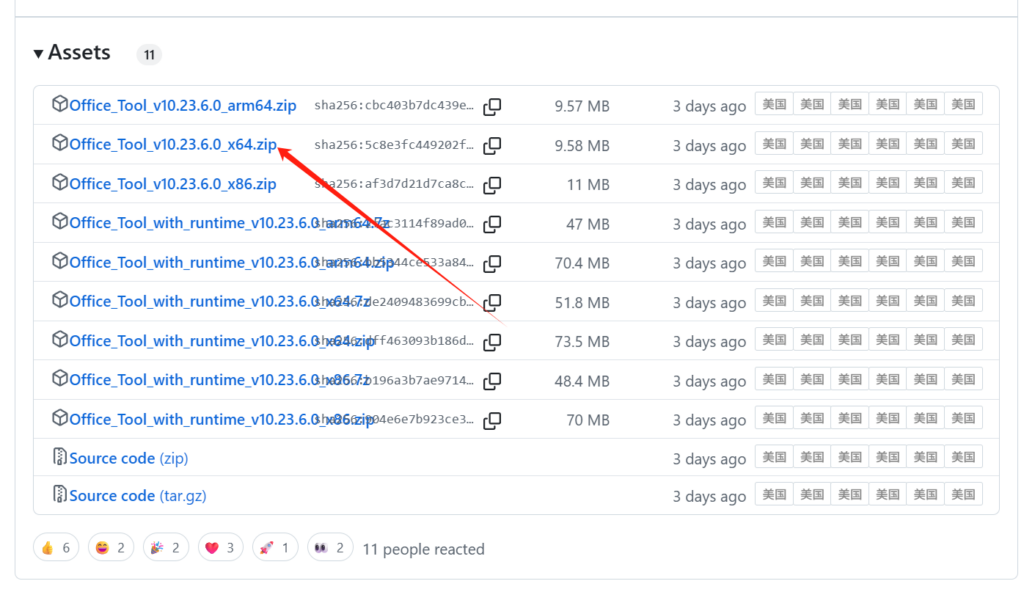This screenshot has height=592, width=1024.
Task: Click "3 days ago" in Source code (zip) row
Action: click(709, 459)
